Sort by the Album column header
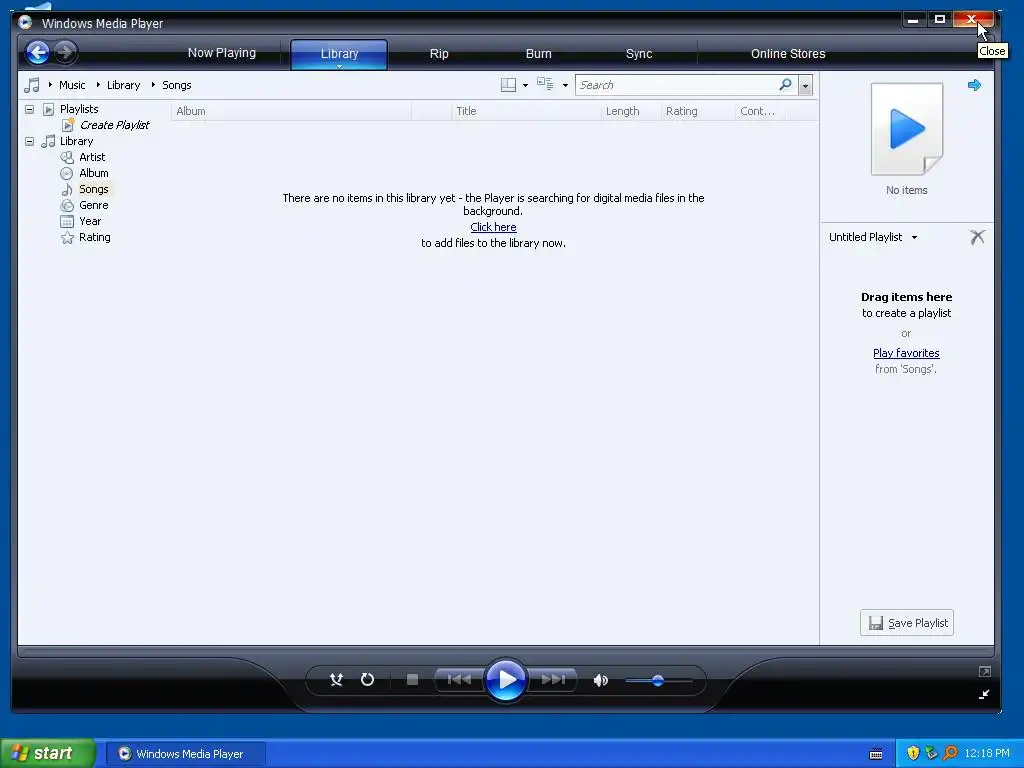 tap(291, 111)
